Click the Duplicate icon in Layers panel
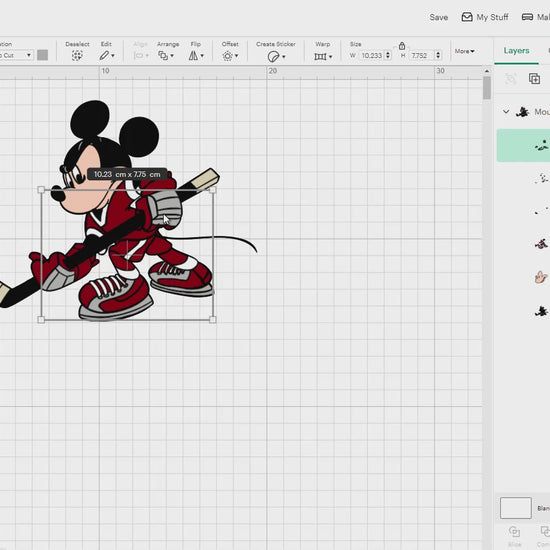Screen dimensions: 550x550 click(534, 79)
